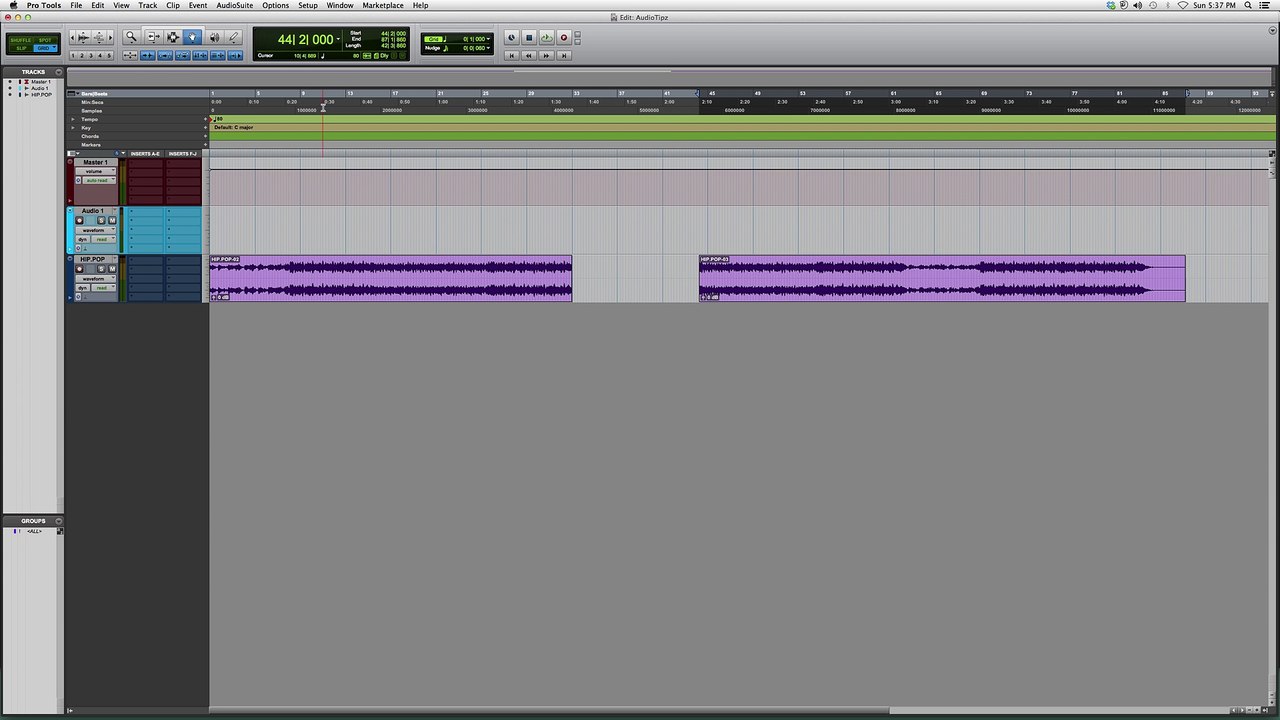Screen dimensions: 1280x720
Task: Open Master 1 auto read selector
Action: pyautogui.click(x=99, y=180)
